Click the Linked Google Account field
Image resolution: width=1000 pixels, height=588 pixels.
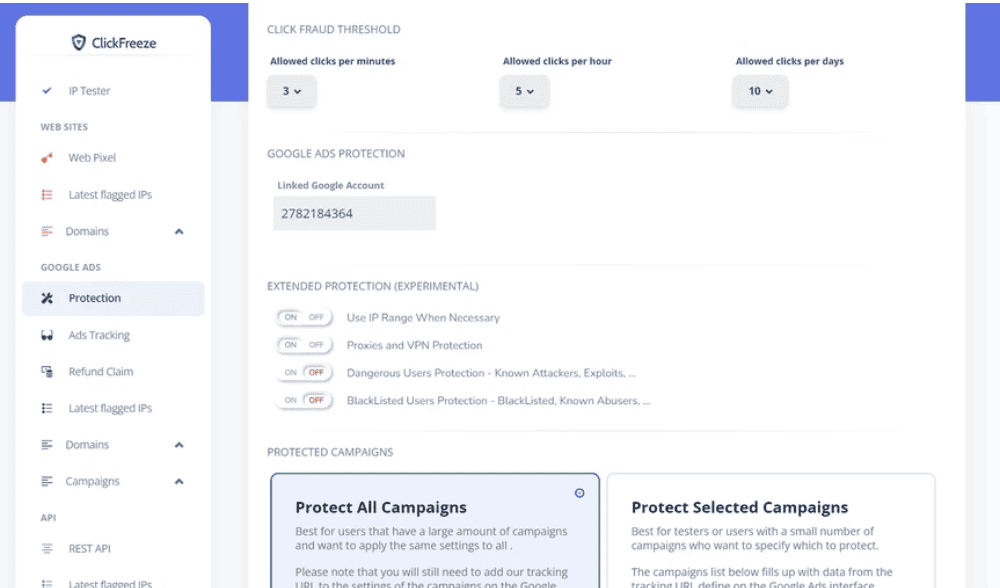[x=355, y=214]
